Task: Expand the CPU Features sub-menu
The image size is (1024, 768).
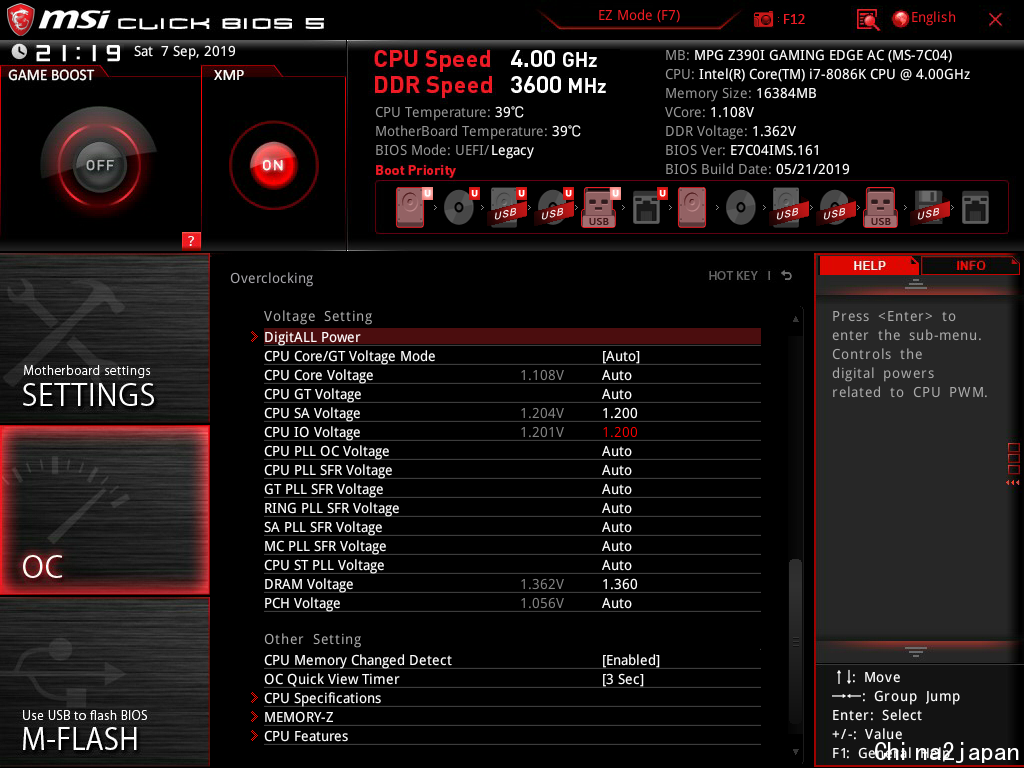Action: pyautogui.click(x=512, y=735)
